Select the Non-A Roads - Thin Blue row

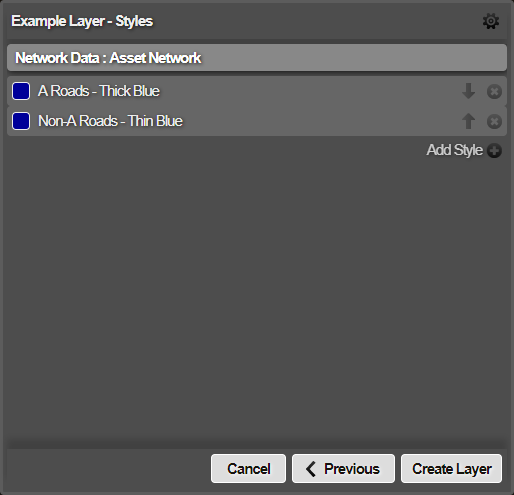click(257, 121)
